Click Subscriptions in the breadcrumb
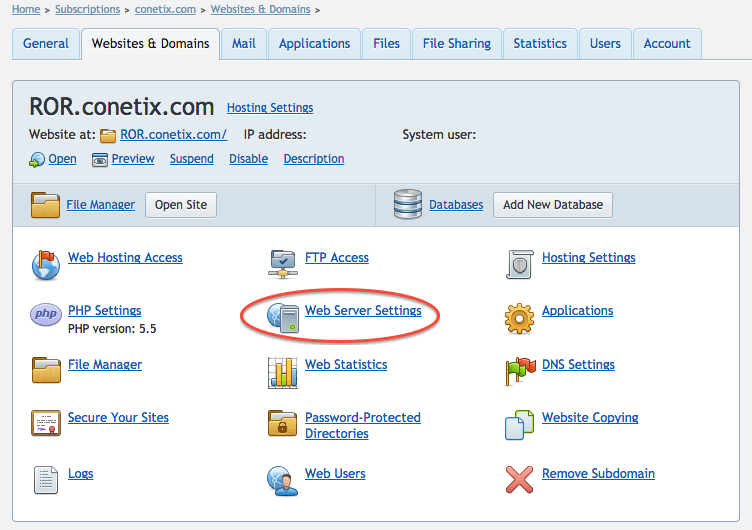 point(88,9)
